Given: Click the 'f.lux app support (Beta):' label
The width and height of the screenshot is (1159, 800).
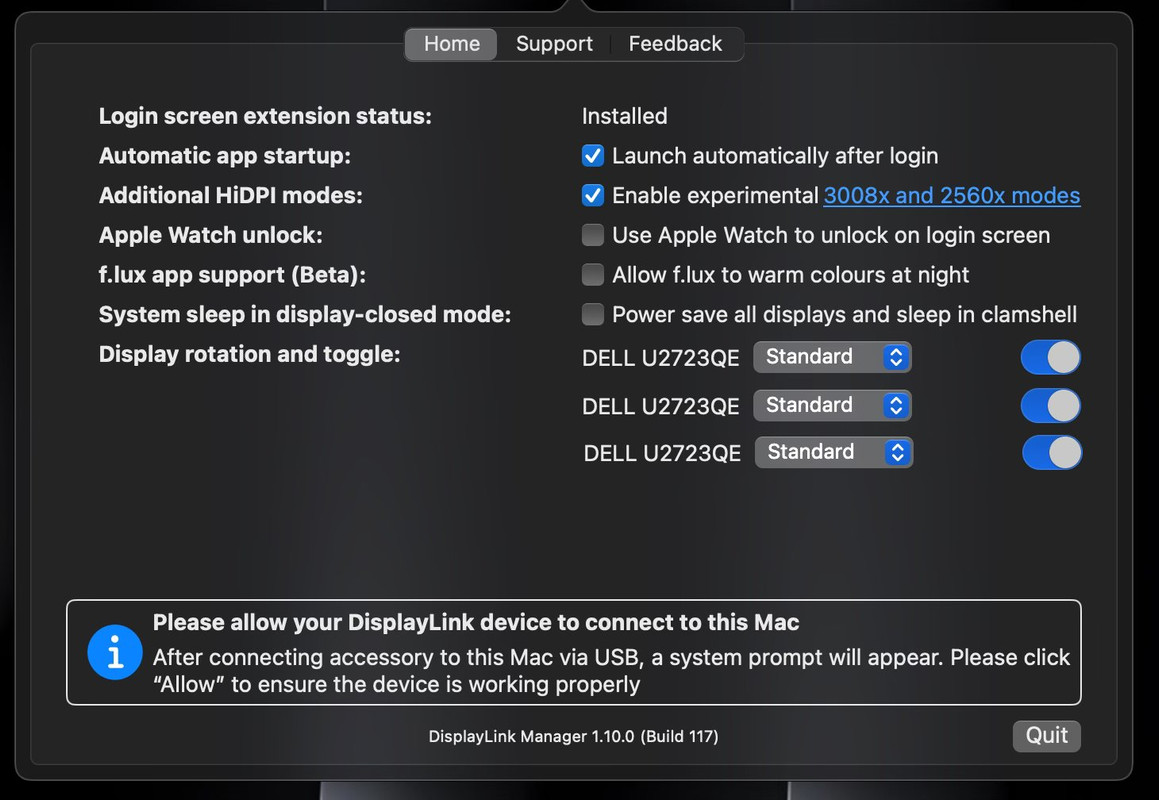Looking at the screenshot, I should pos(232,275).
